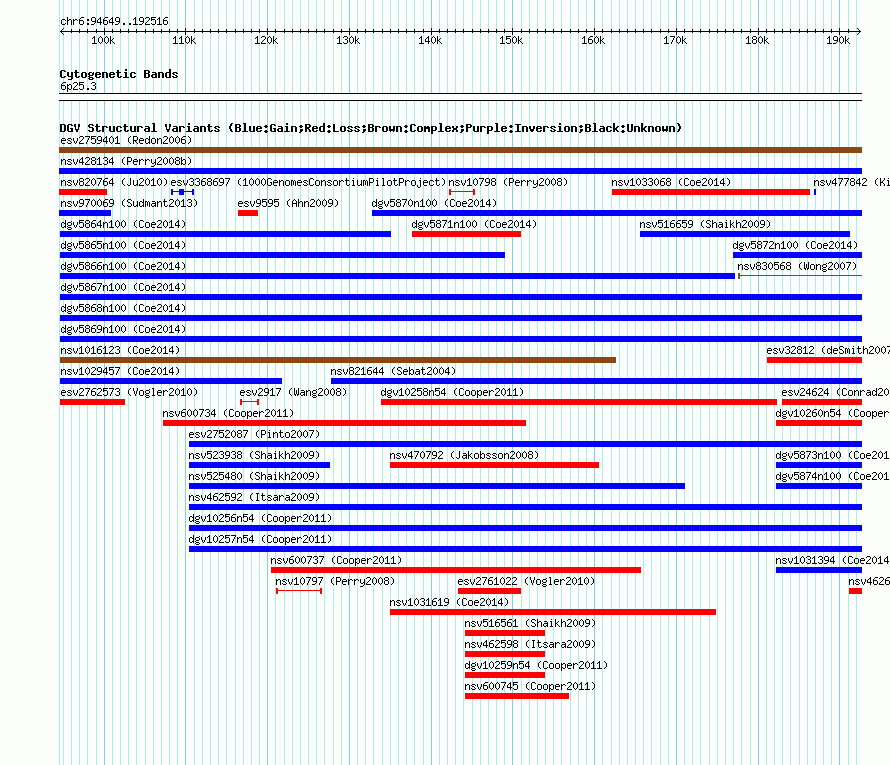Open nsv1016123 (Coe2014) variant label

coord(120,350)
